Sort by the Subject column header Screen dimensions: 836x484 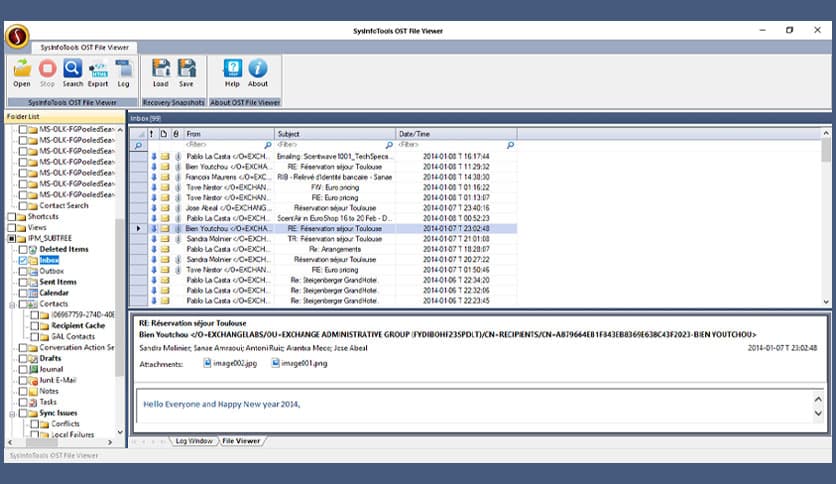(335, 134)
